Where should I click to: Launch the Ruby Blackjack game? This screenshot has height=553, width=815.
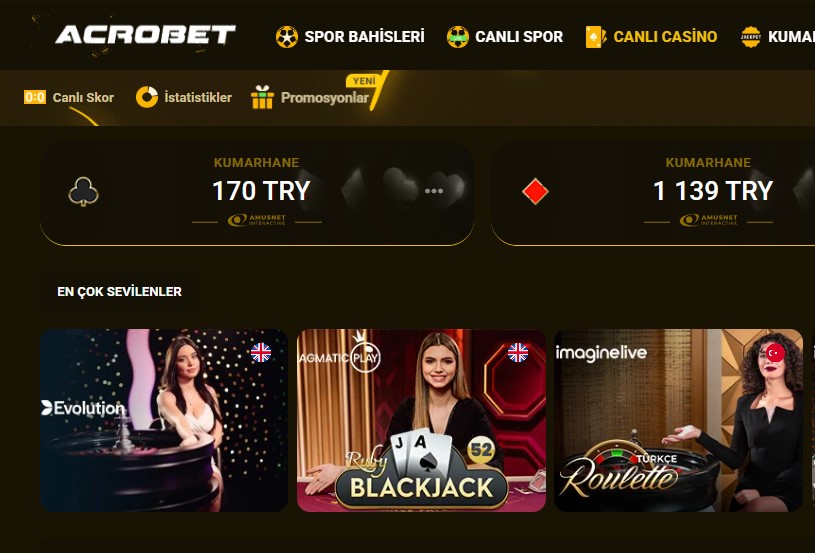point(421,420)
